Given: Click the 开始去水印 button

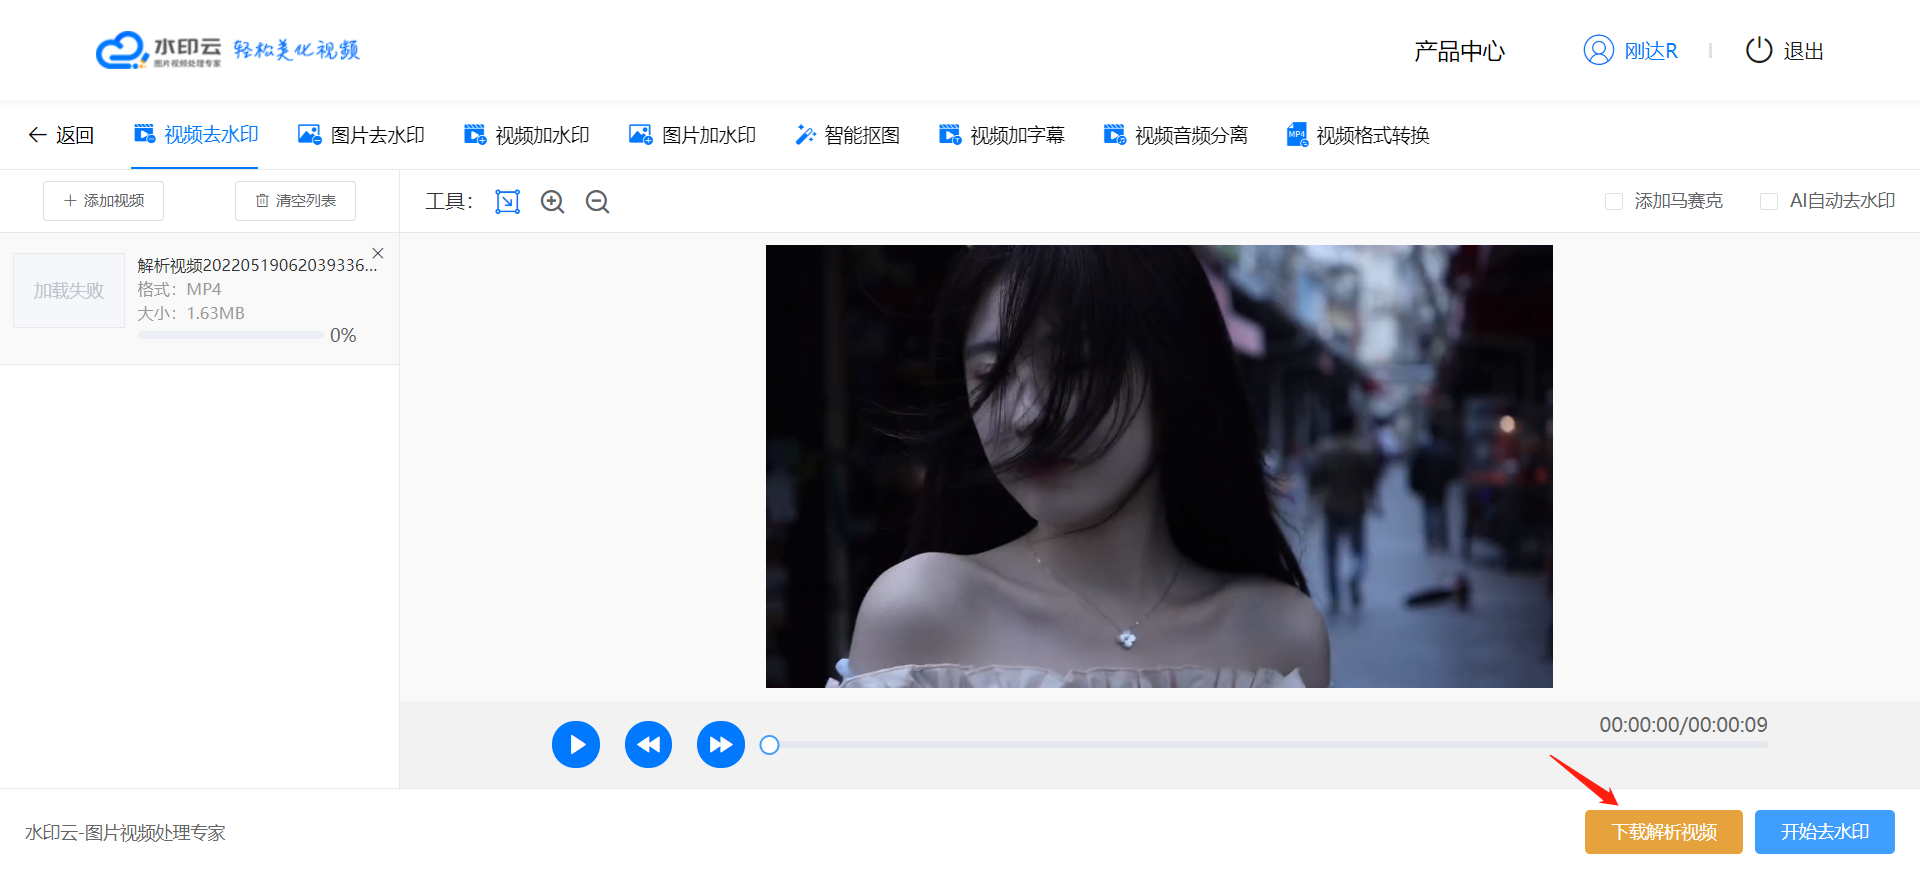Looking at the screenshot, I should click(1824, 832).
